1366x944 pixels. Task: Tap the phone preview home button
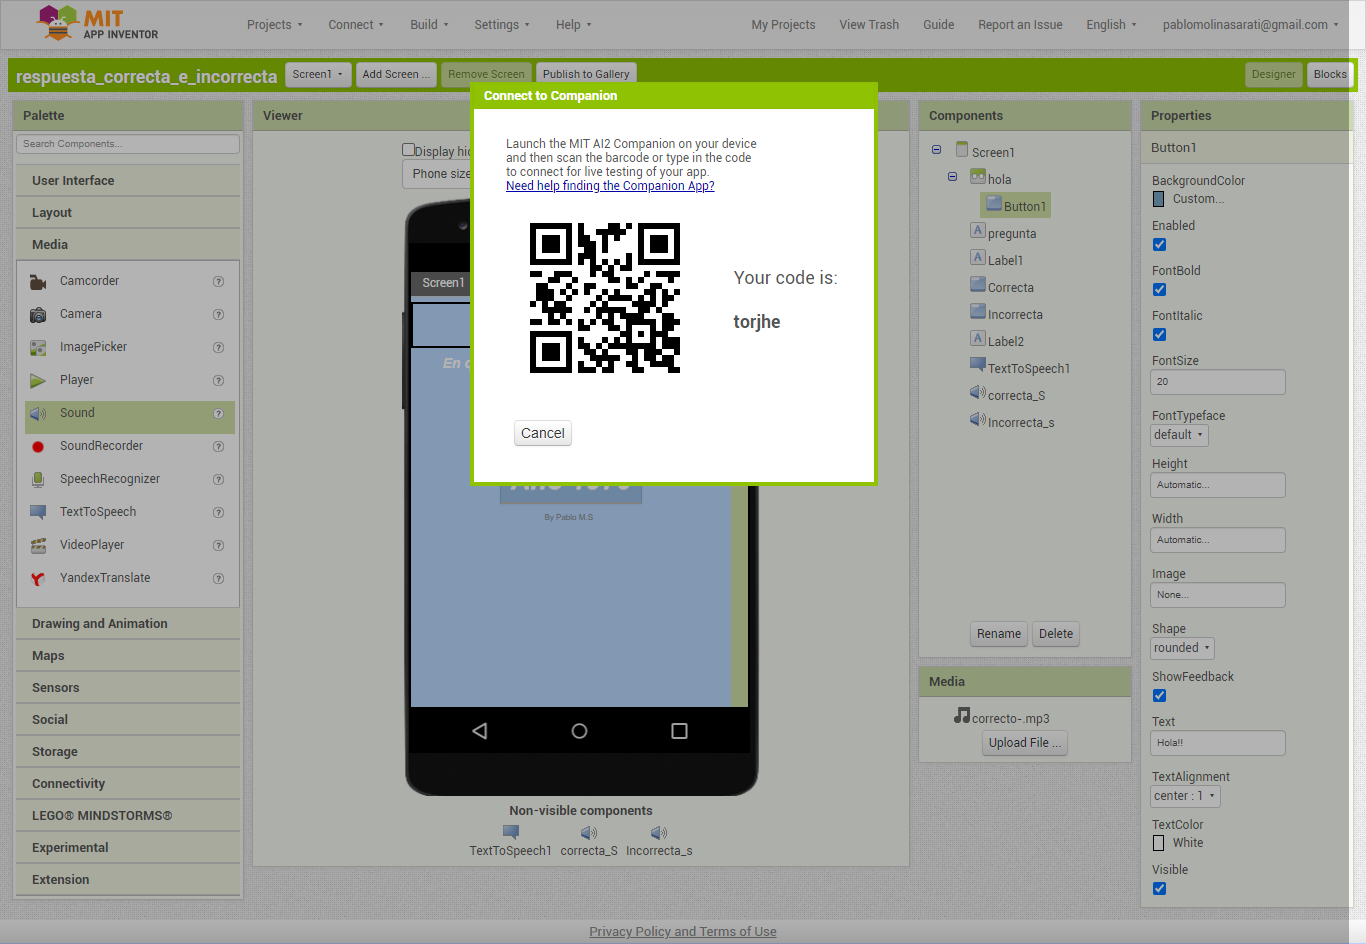point(579,731)
